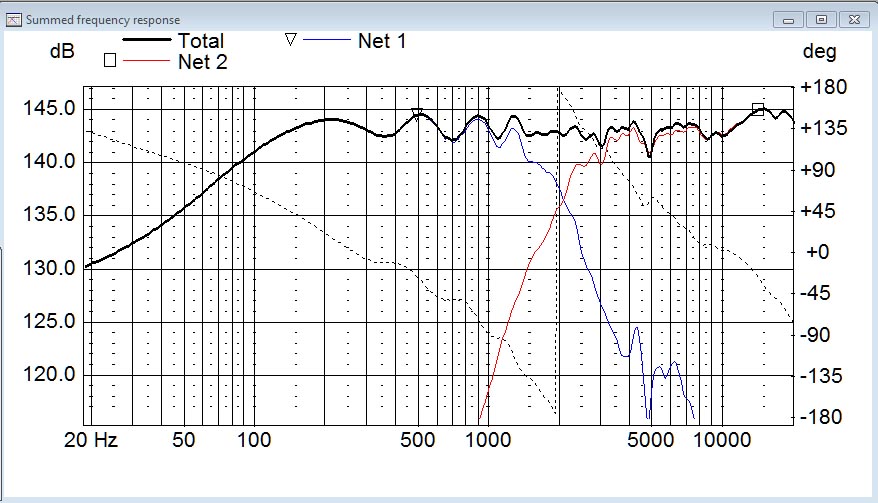
Task: Click the Net 1 triangle marker symbol in legend
Action: tap(290, 40)
